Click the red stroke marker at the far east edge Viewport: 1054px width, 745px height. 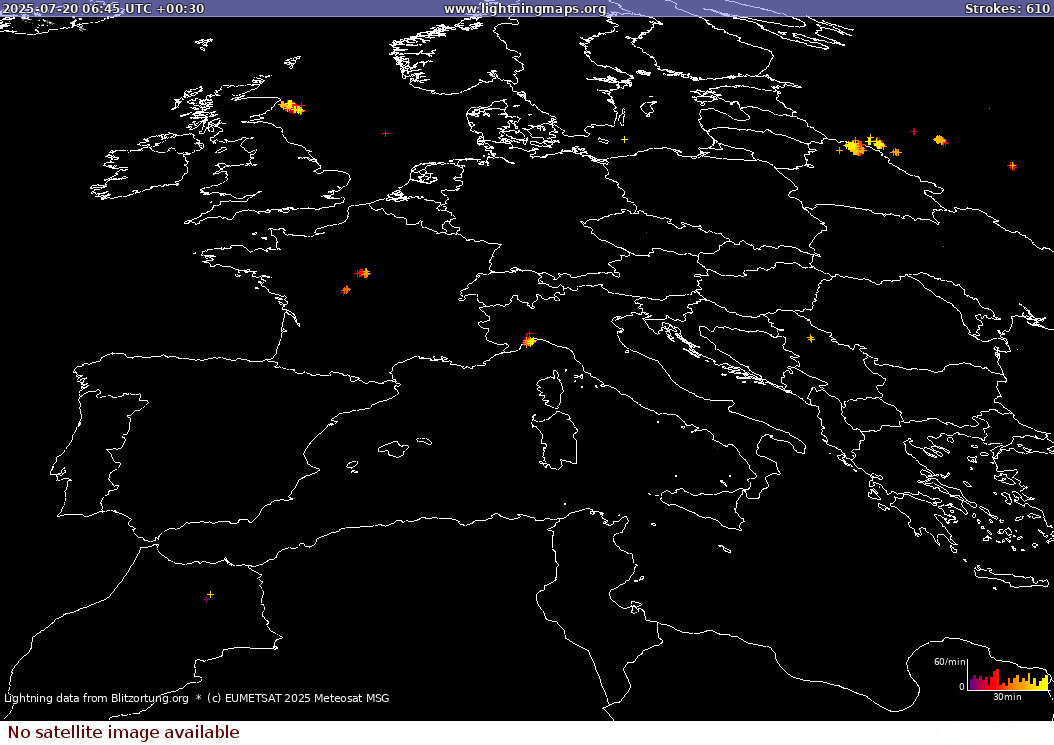point(1012,166)
